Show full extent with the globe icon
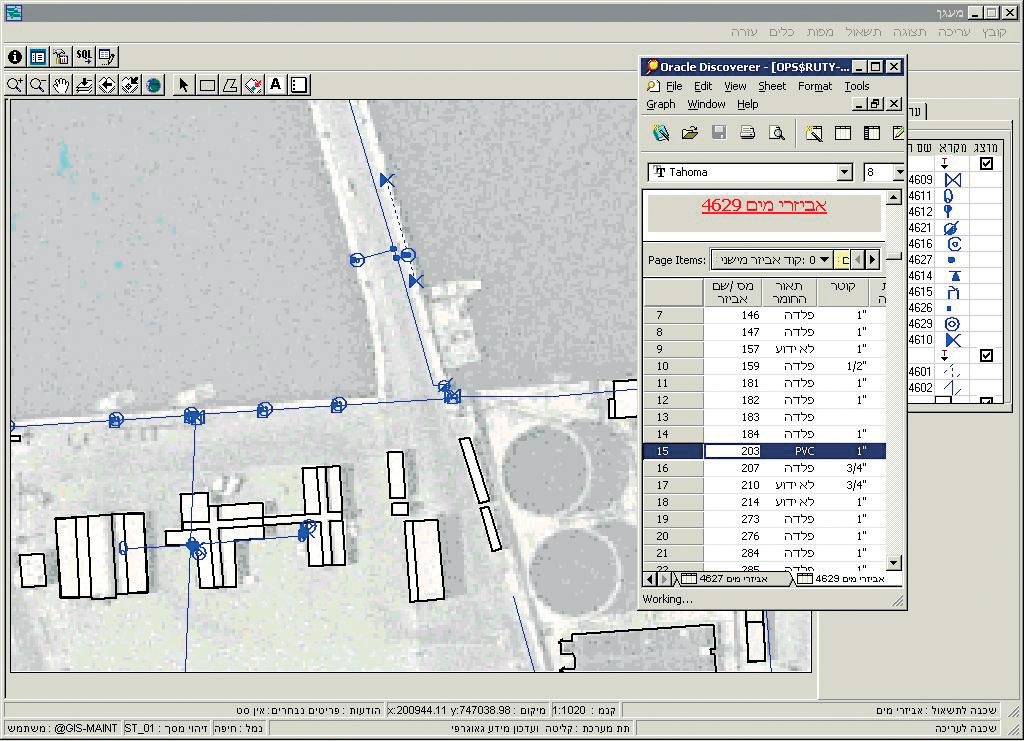The height and width of the screenshot is (741, 1024). click(153, 85)
